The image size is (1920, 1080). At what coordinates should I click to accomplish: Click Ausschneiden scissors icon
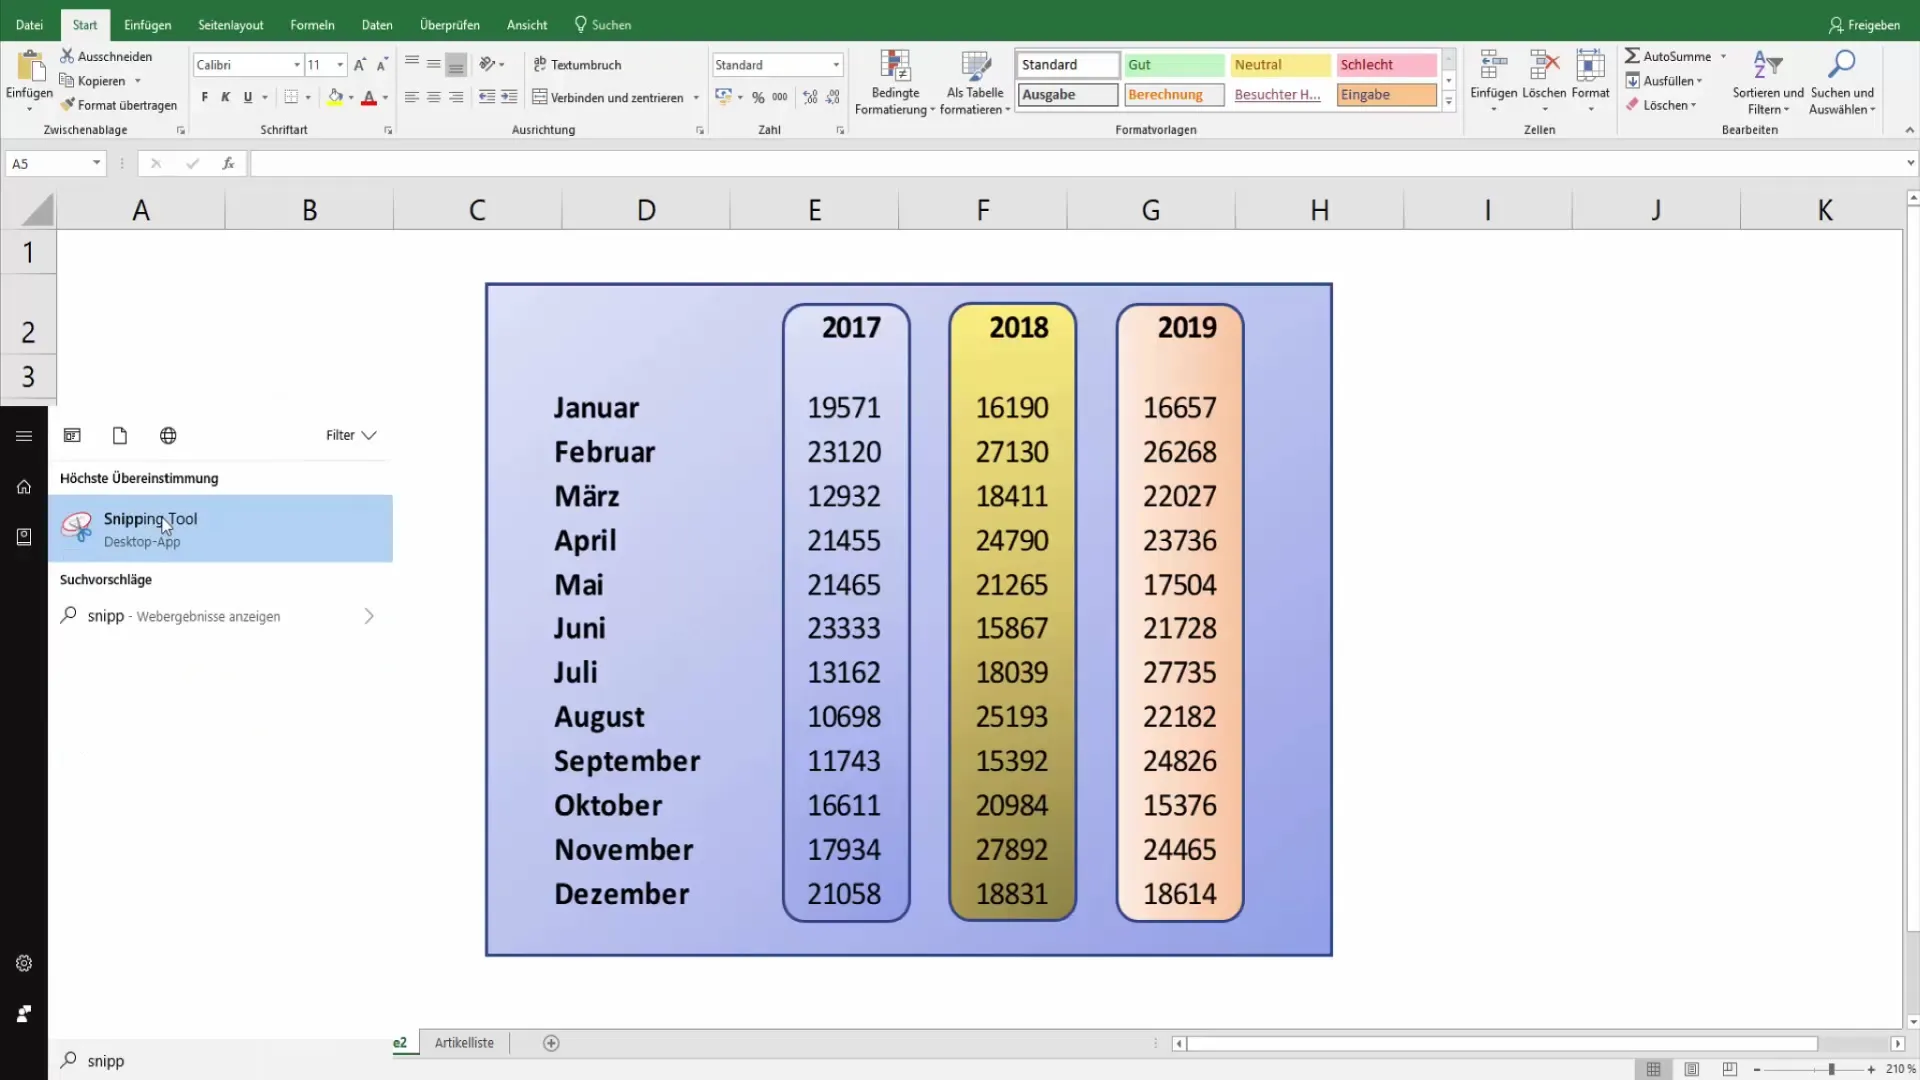(67, 56)
